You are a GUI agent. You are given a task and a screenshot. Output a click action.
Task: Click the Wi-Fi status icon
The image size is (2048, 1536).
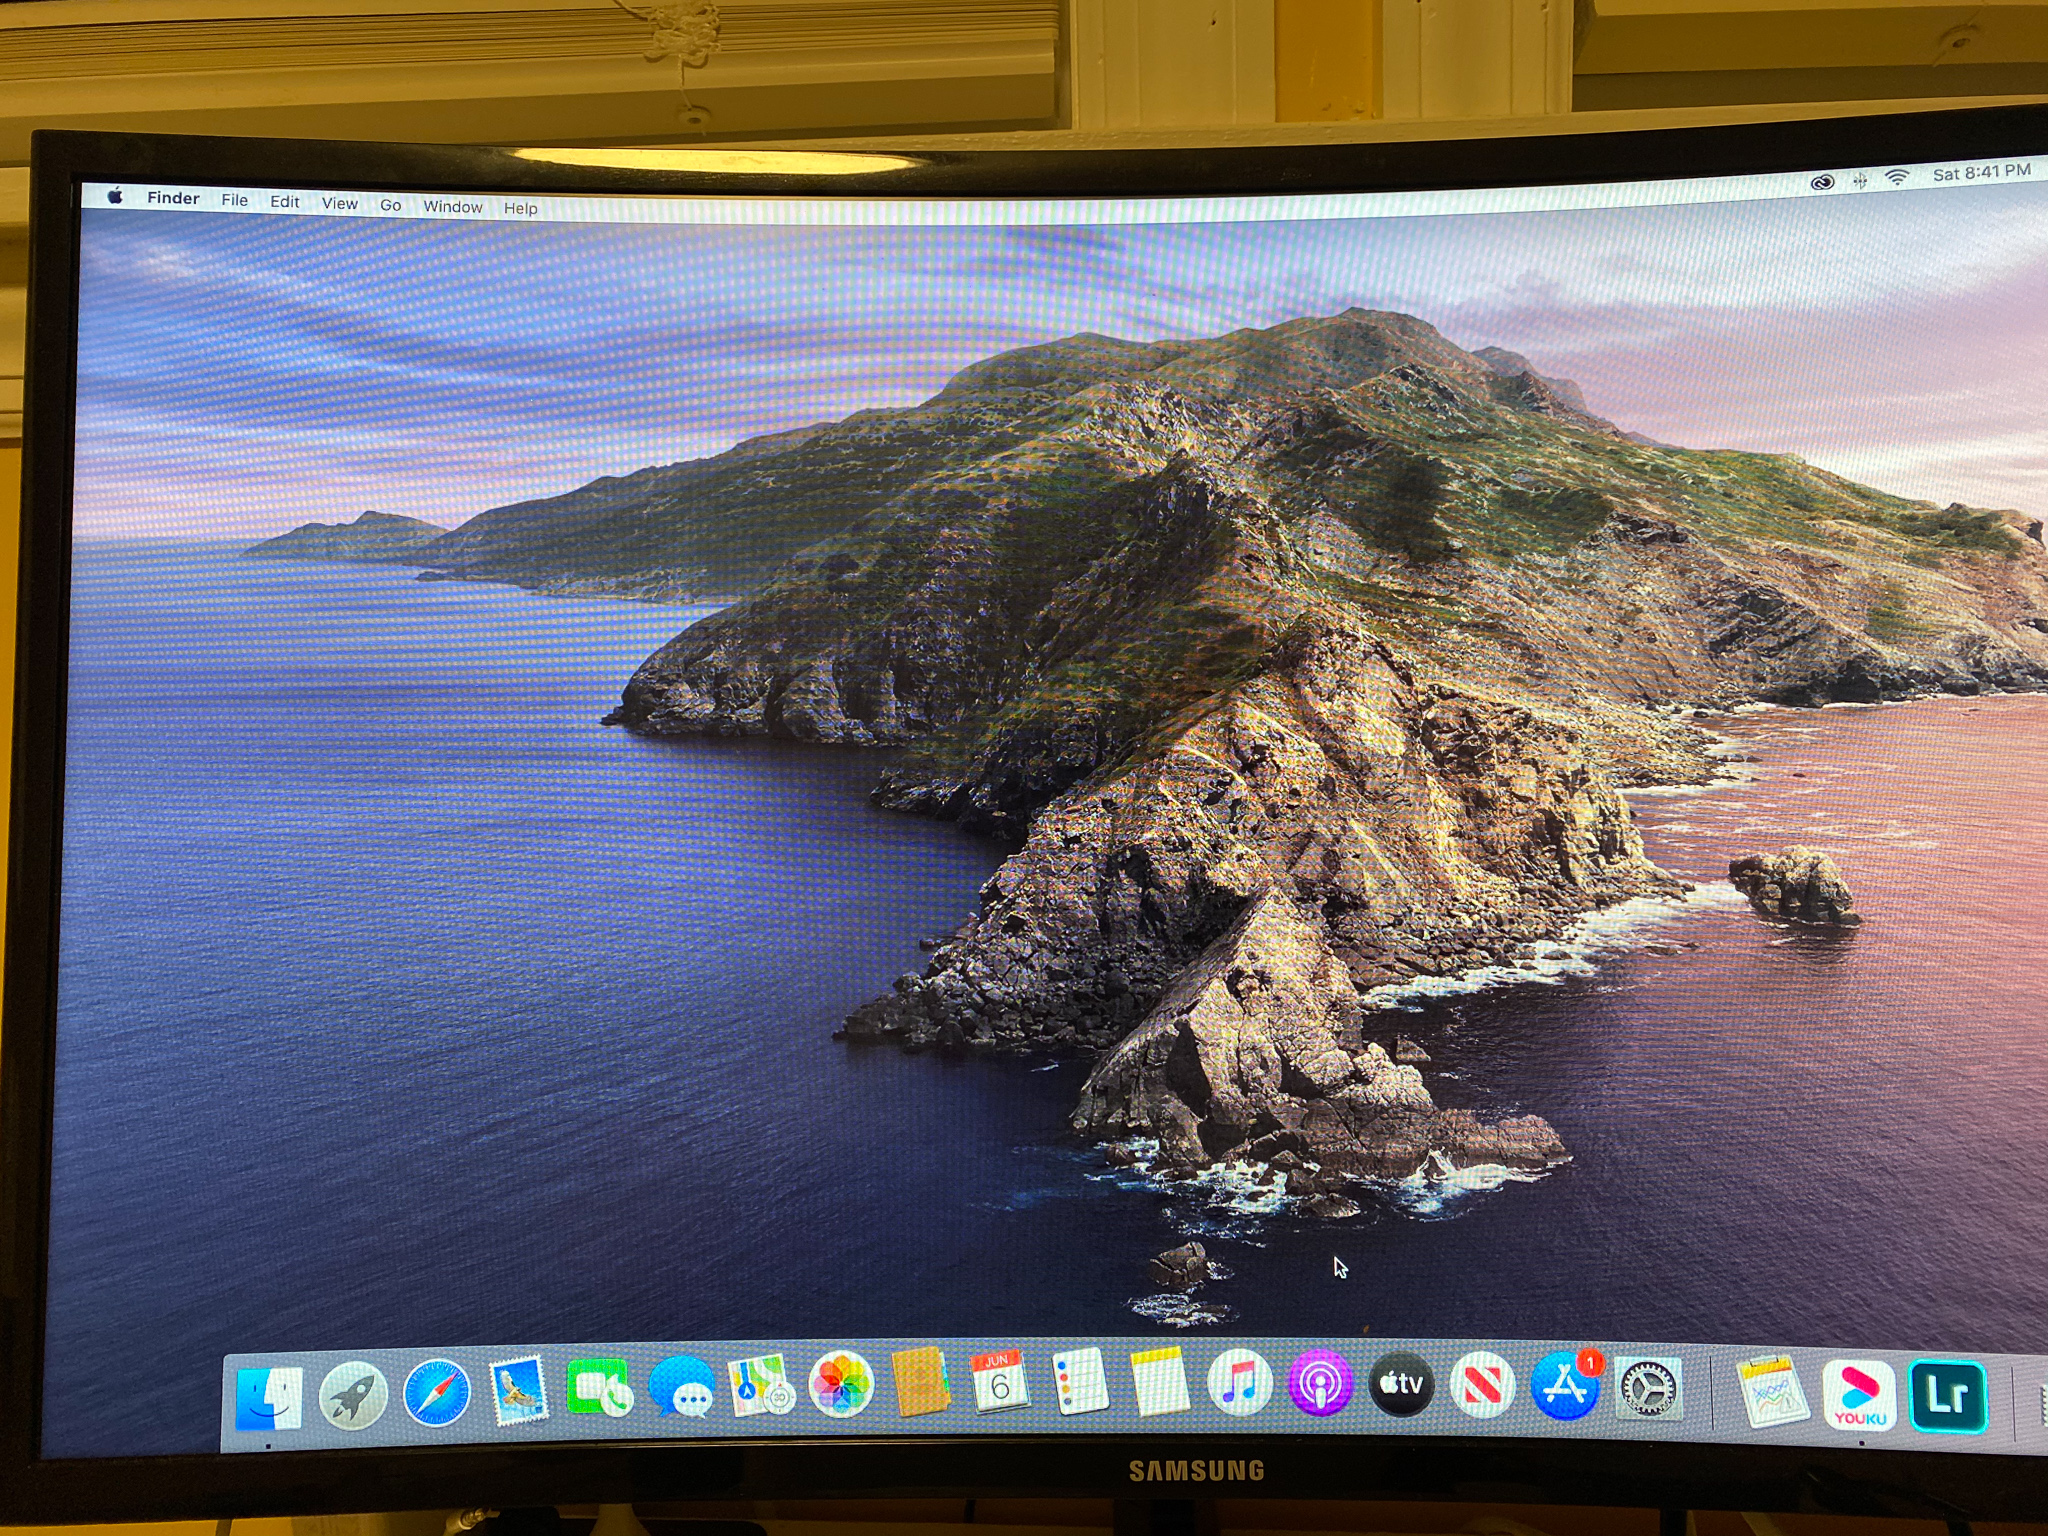(1896, 178)
